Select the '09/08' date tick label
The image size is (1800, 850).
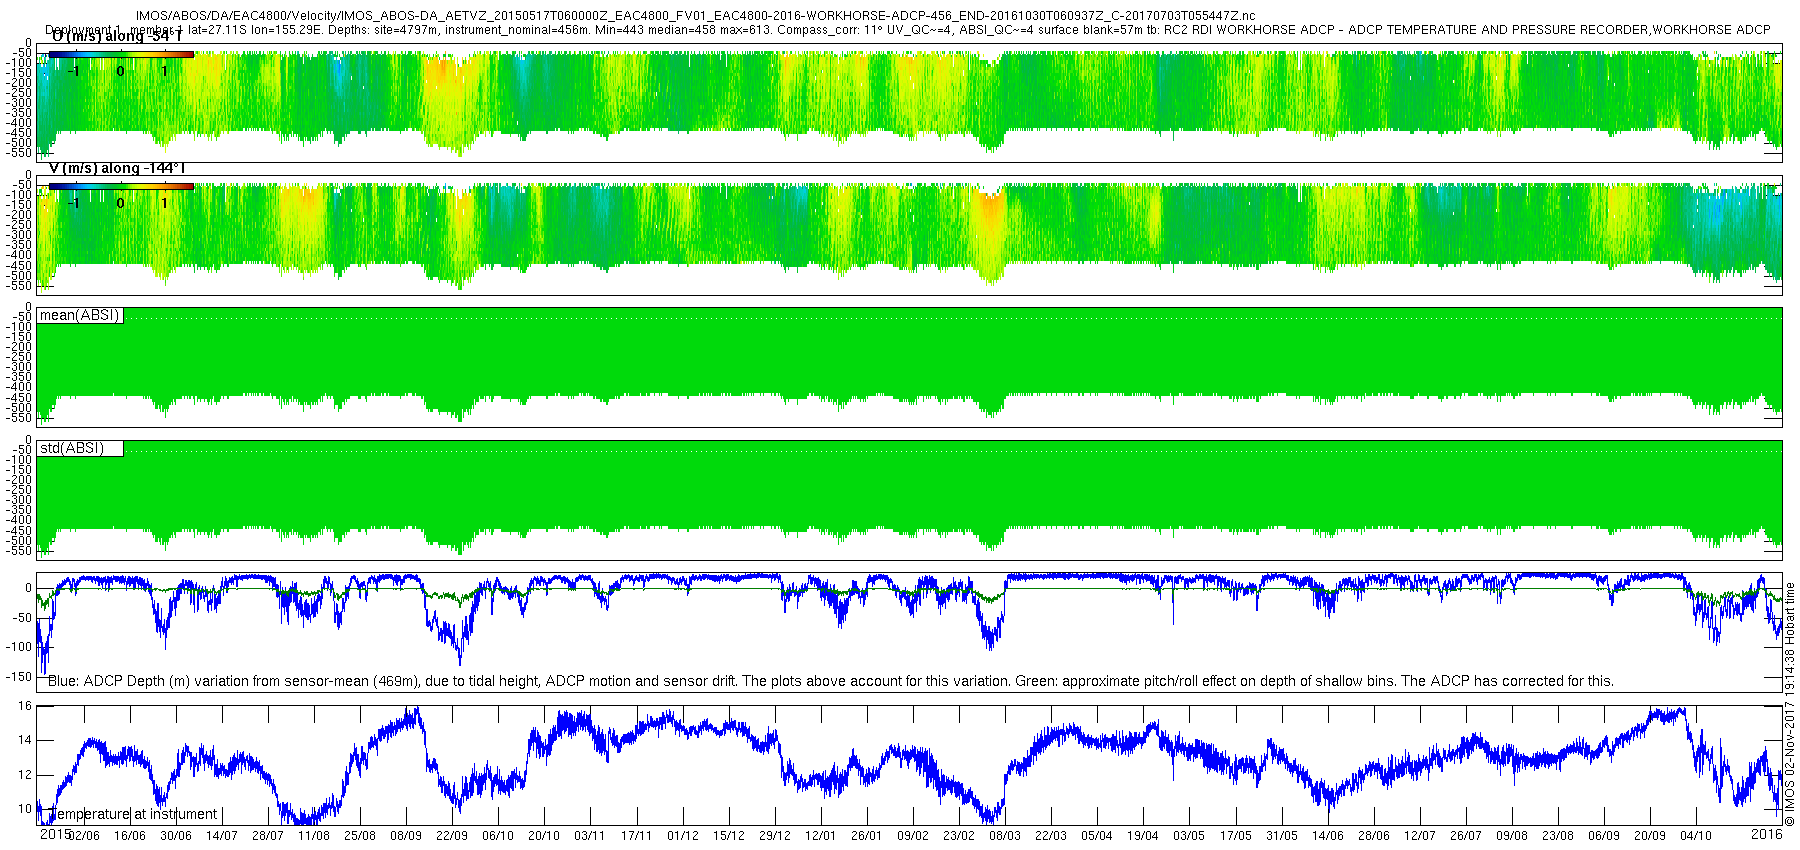1512,836
